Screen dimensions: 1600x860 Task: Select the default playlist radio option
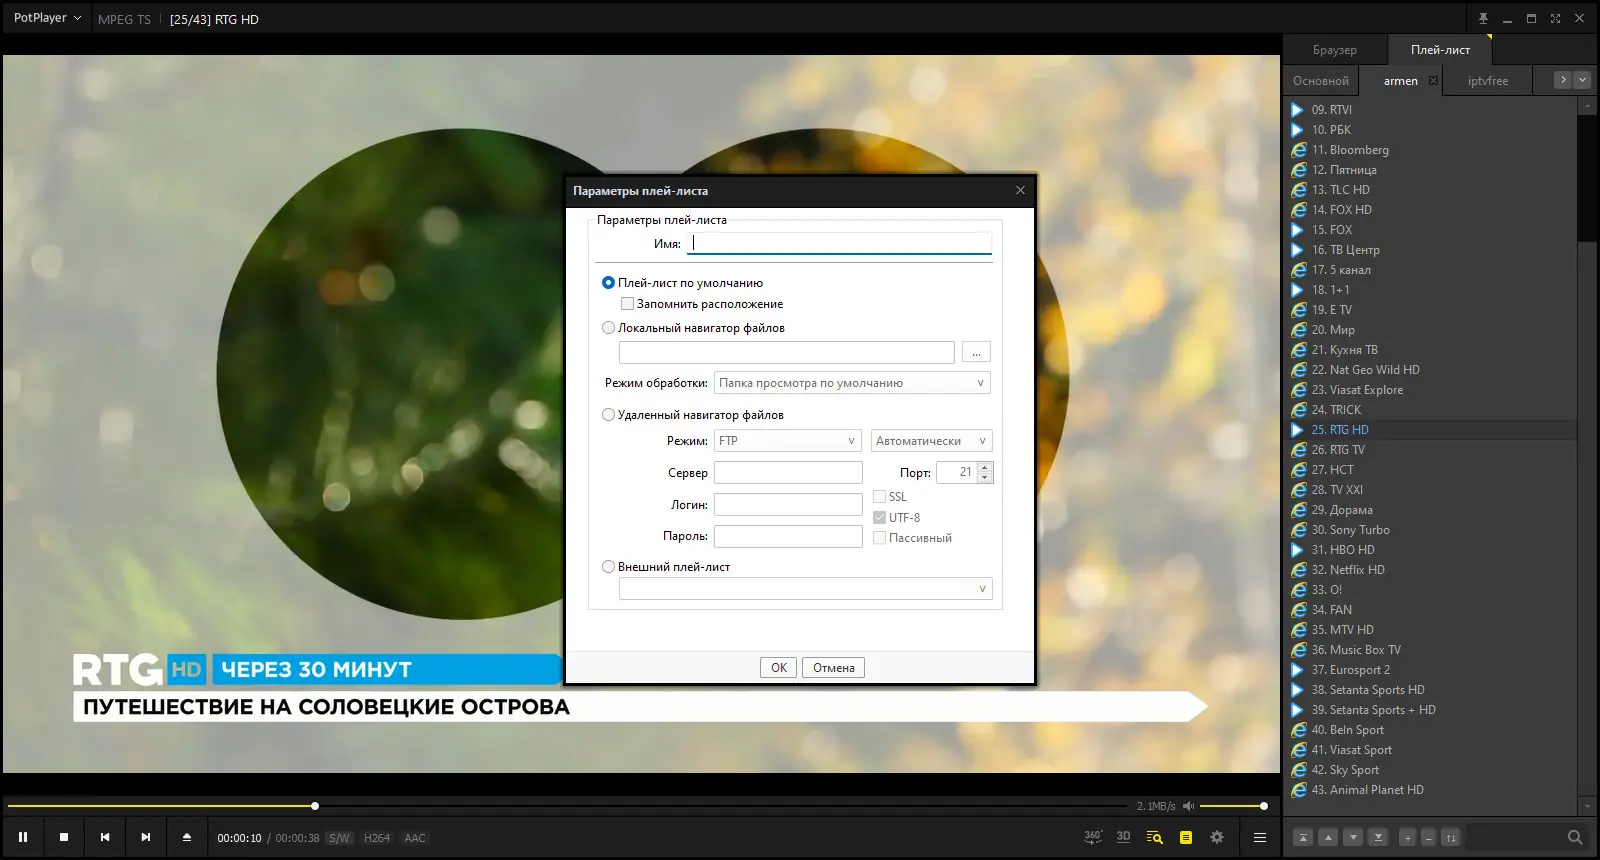608,283
